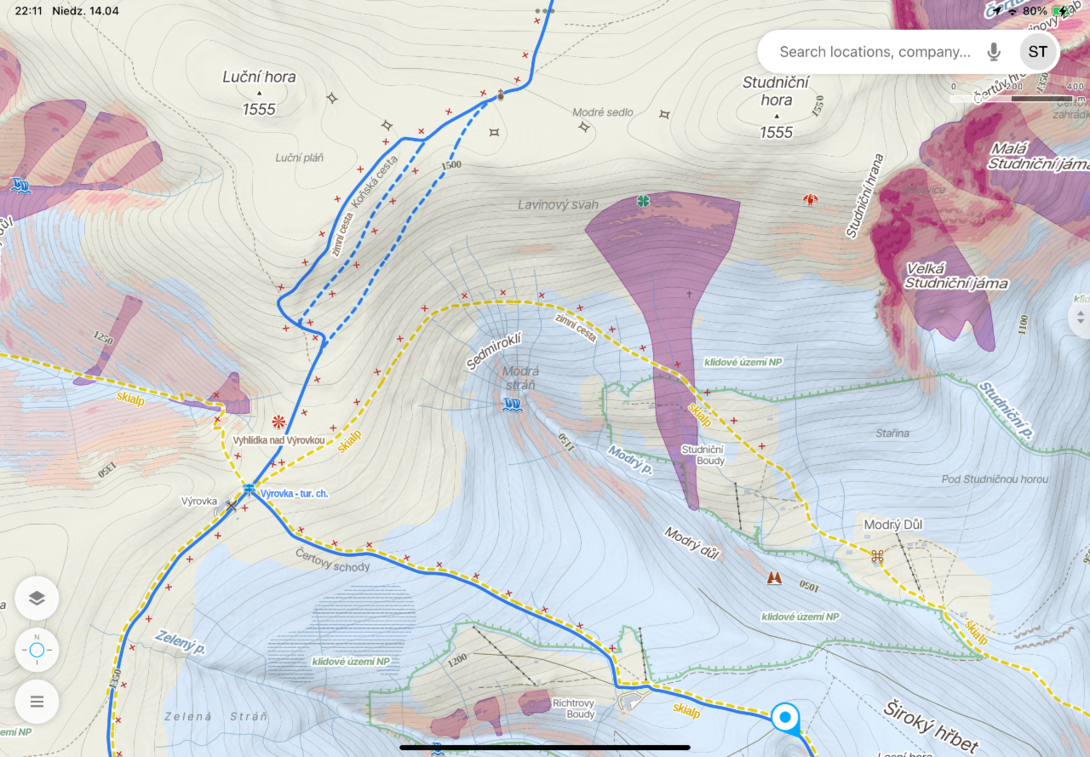
Task: Select the Výrovka - tur. ch. blue label
Action: (x=294, y=494)
